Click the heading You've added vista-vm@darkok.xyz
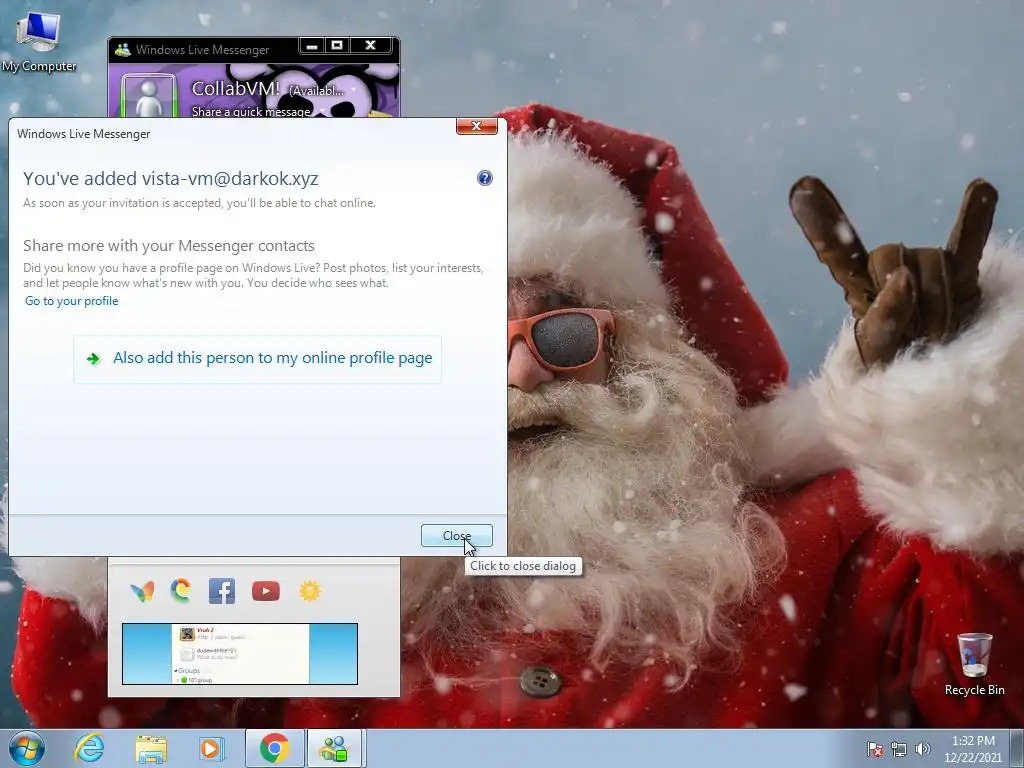 click(x=170, y=178)
